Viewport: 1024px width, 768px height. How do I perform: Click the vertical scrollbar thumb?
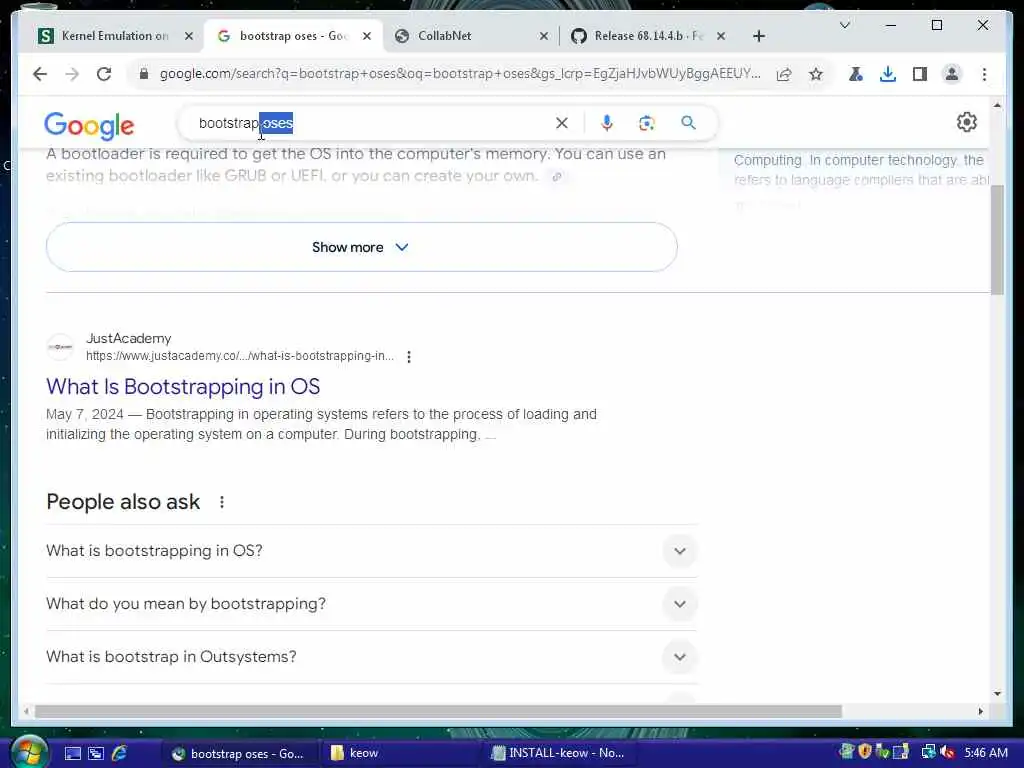[x=997, y=240]
